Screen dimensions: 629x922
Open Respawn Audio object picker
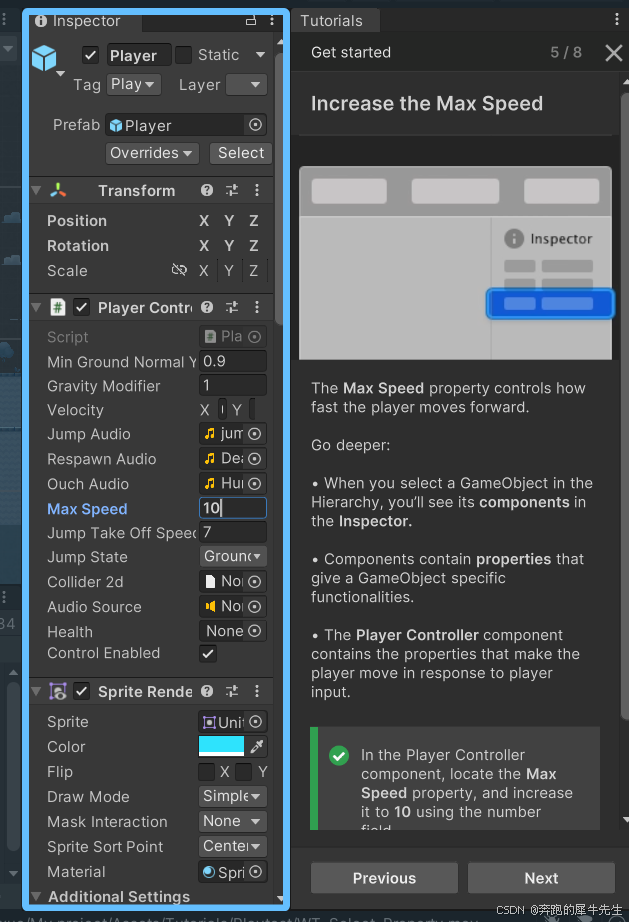click(x=255, y=459)
